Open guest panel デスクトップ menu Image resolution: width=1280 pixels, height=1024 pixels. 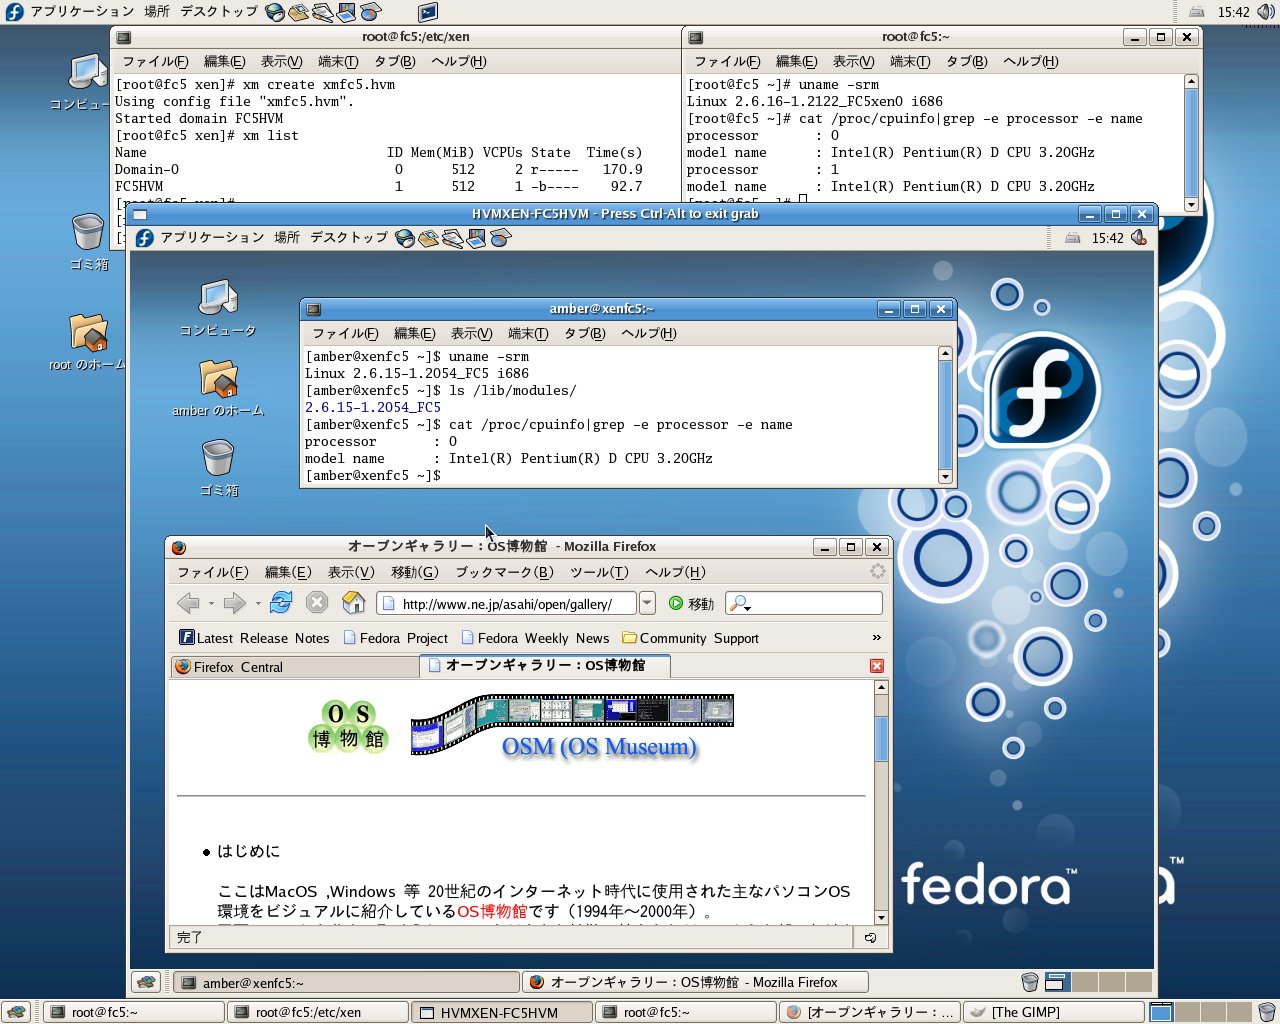pyautogui.click(x=348, y=238)
